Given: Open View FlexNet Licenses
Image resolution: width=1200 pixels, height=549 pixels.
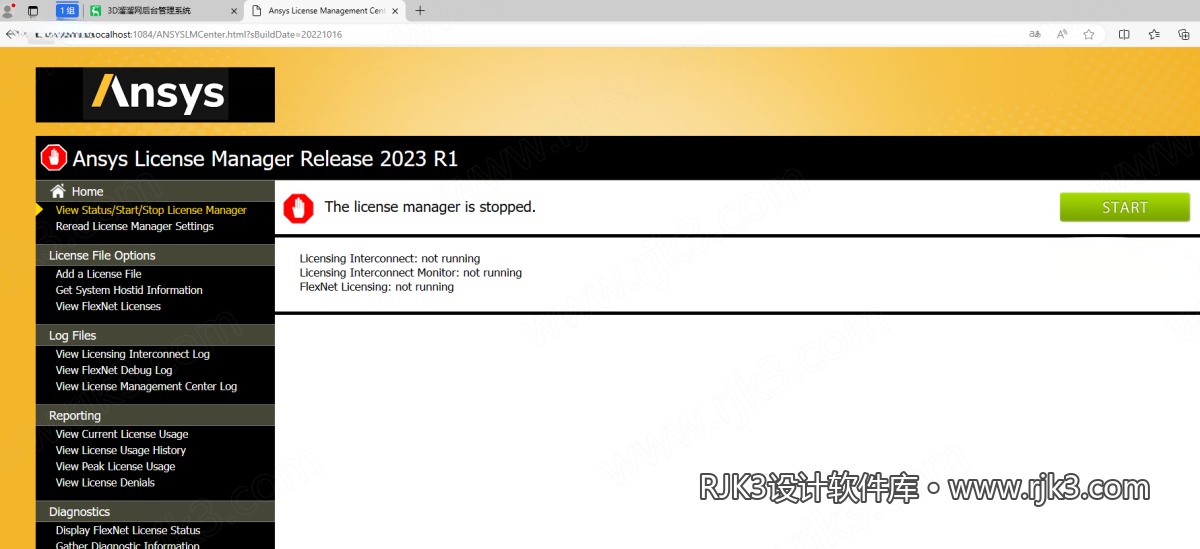Looking at the screenshot, I should pyautogui.click(x=108, y=306).
